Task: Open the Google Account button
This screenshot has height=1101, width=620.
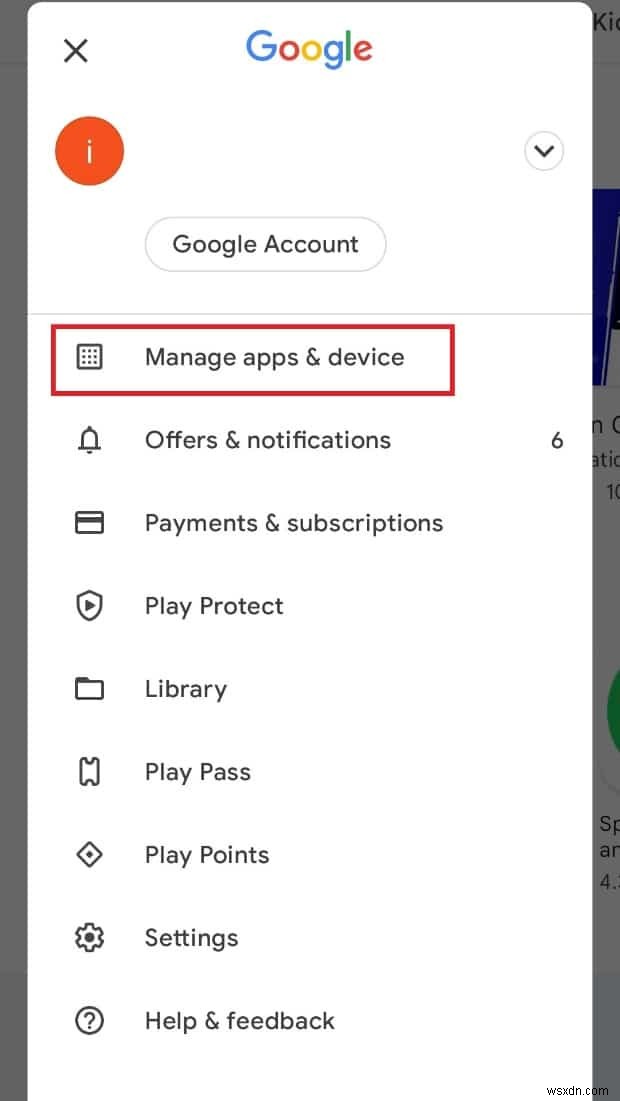Action: (265, 244)
